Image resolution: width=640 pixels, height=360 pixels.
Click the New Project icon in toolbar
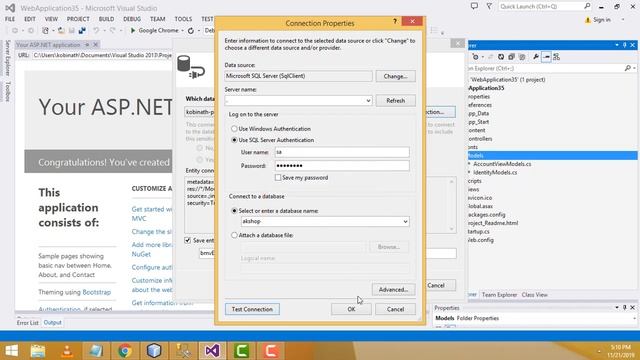point(45,31)
